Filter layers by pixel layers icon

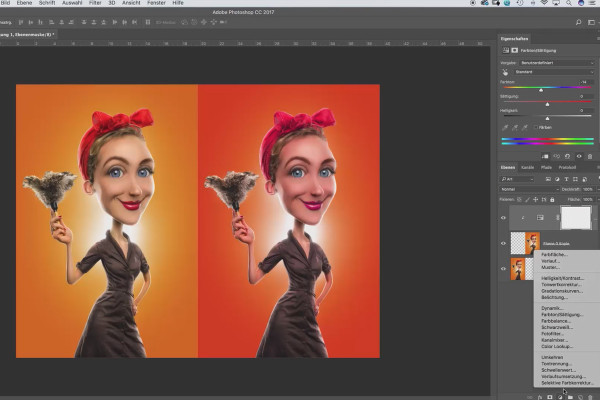pyautogui.click(x=548, y=179)
